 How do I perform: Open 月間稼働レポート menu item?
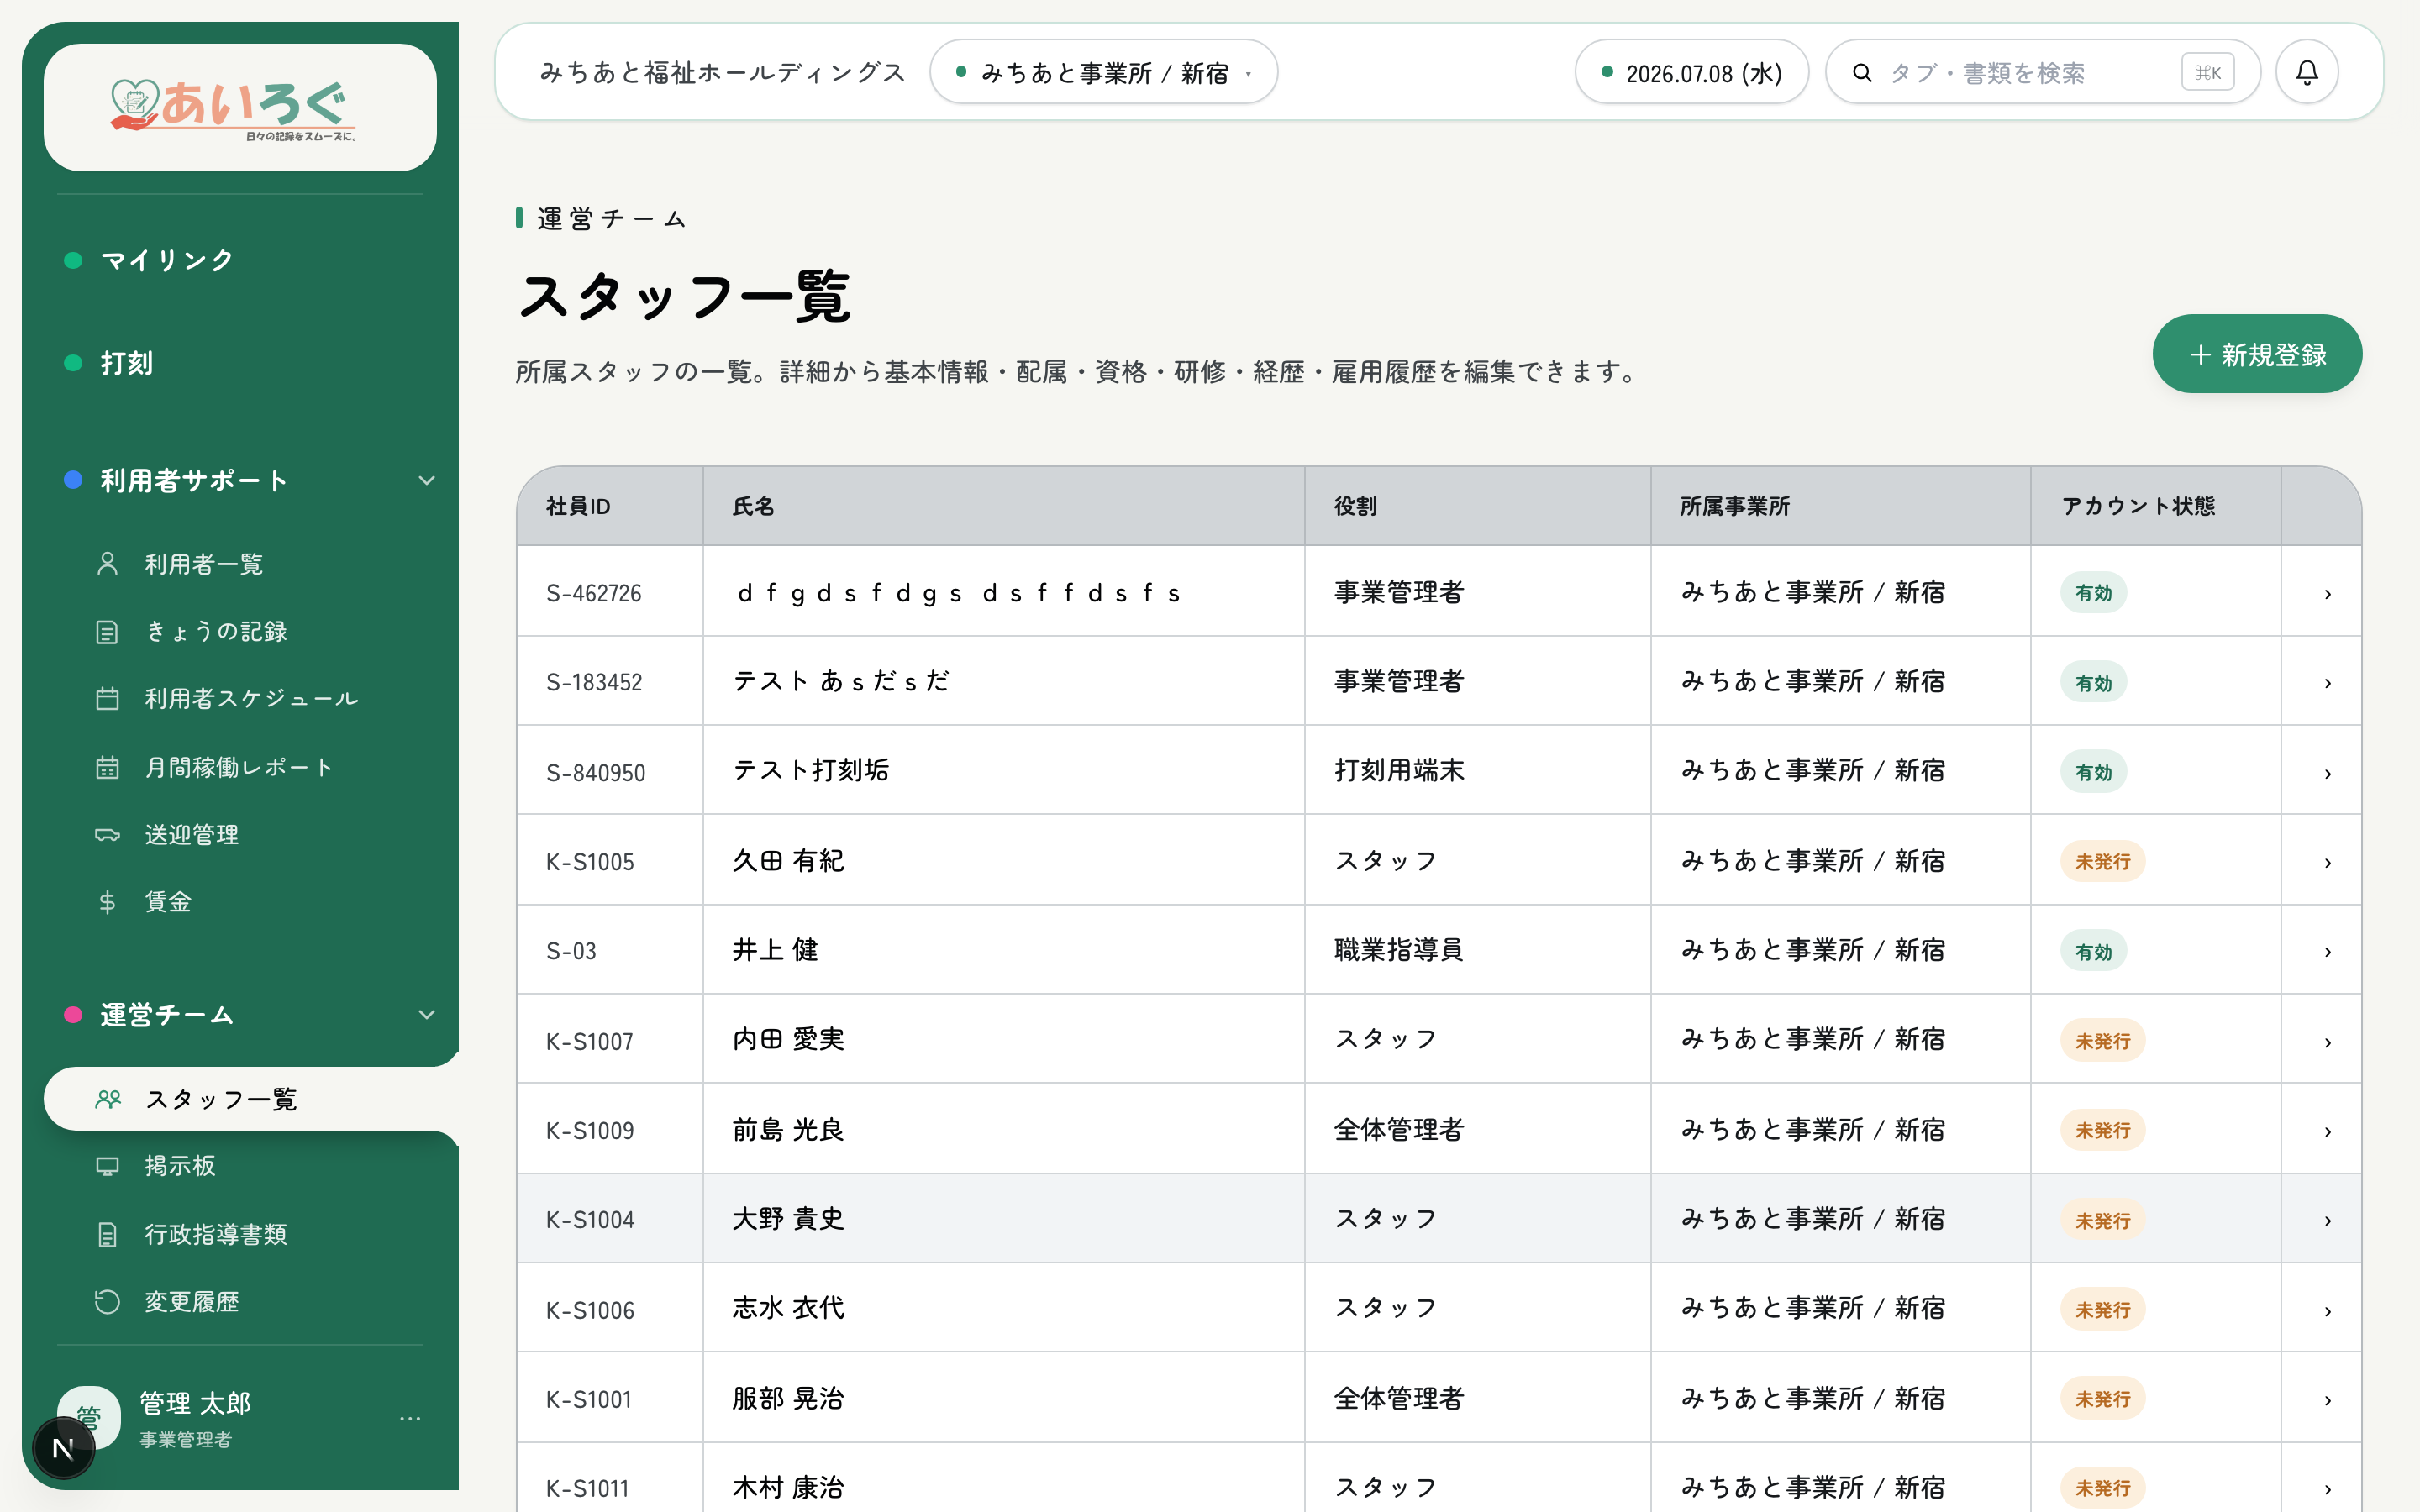click(239, 767)
